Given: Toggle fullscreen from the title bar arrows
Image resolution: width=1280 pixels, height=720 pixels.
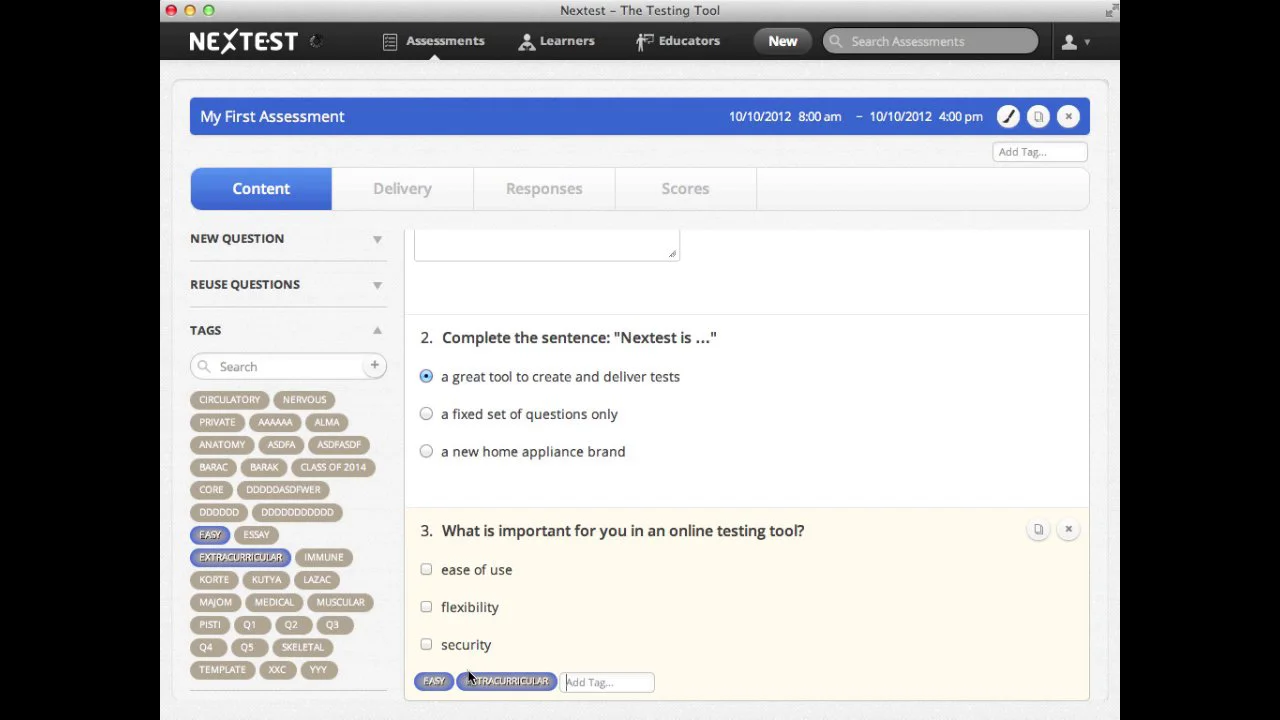Looking at the screenshot, I should click(1111, 11).
